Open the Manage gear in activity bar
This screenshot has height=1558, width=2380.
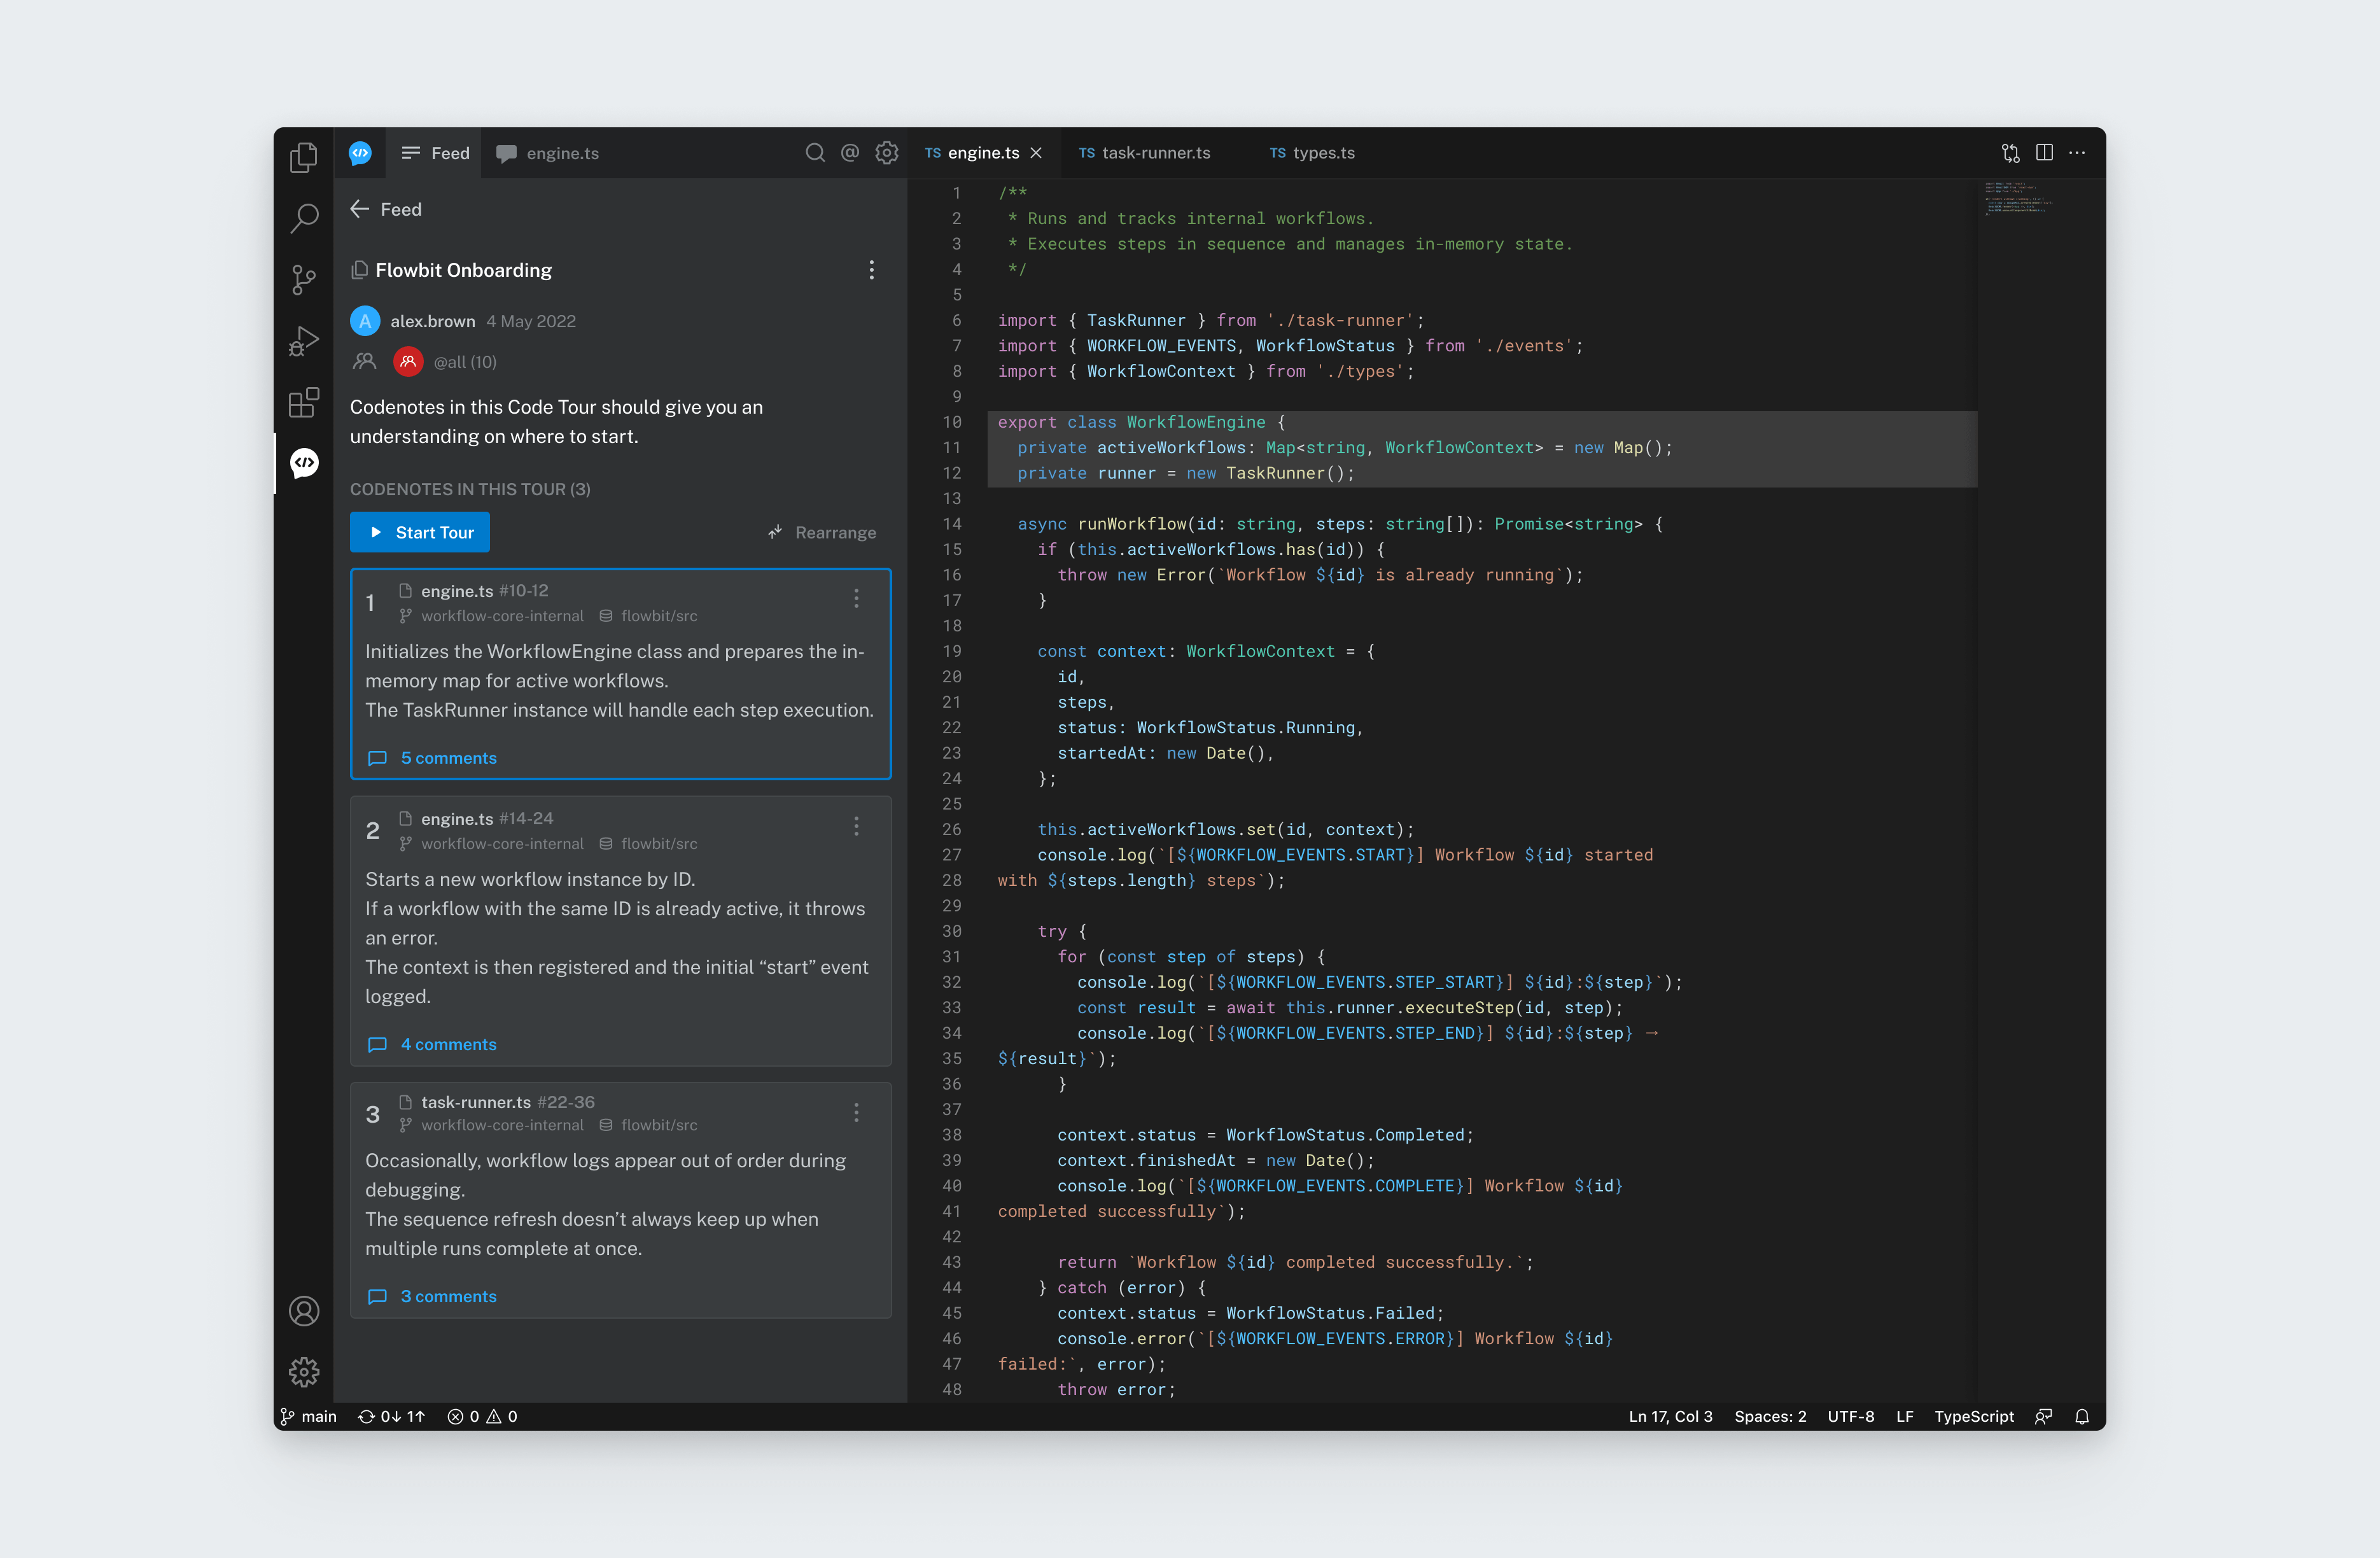pyautogui.click(x=304, y=1372)
